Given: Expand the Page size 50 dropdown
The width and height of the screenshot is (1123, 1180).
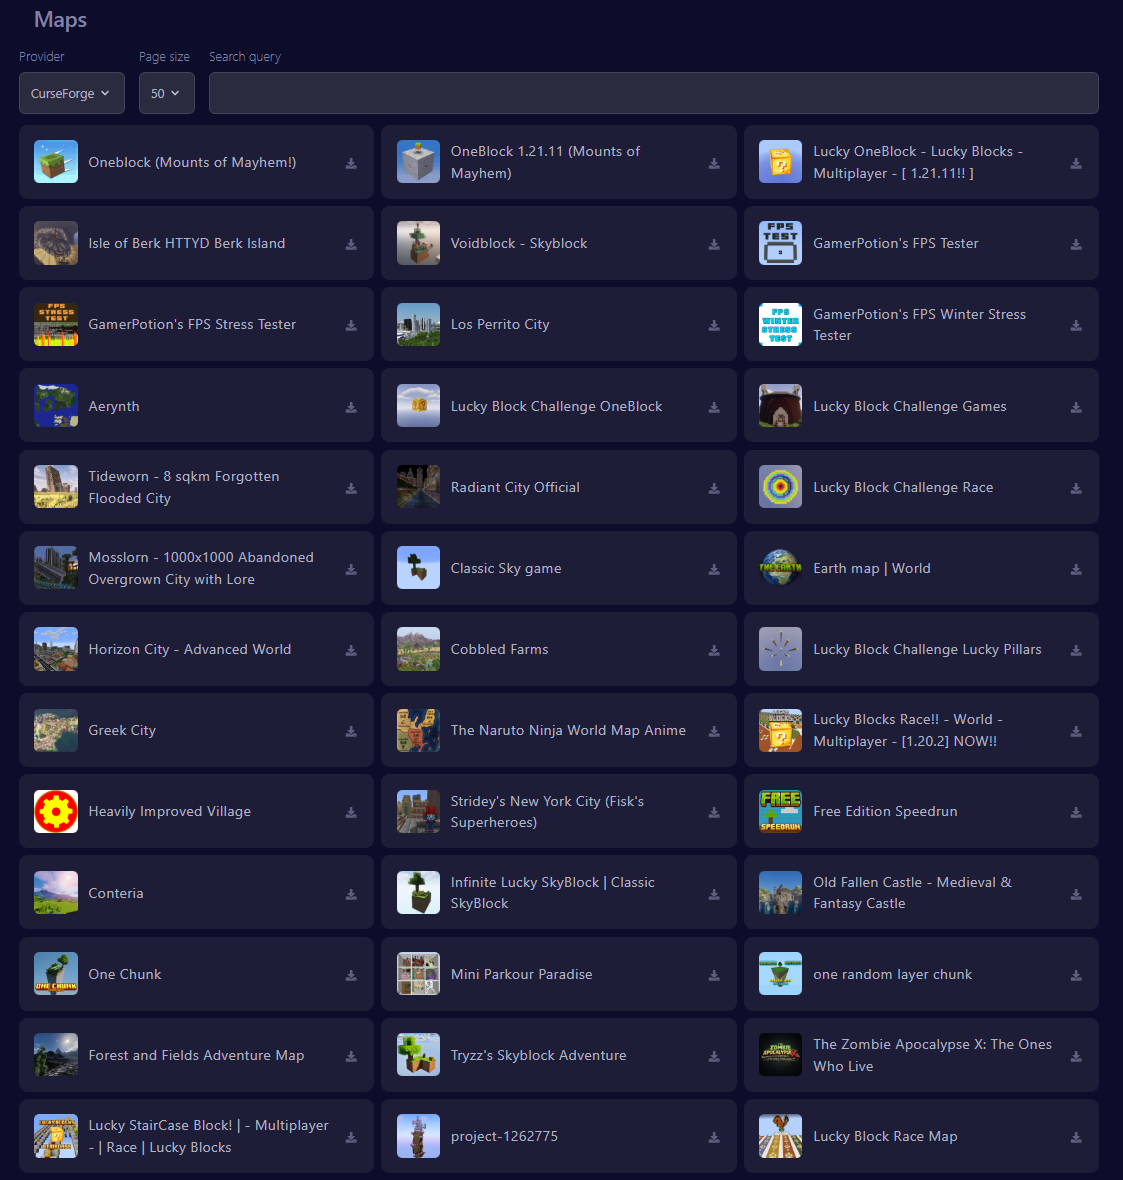Looking at the screenshot, I should 166,93.
